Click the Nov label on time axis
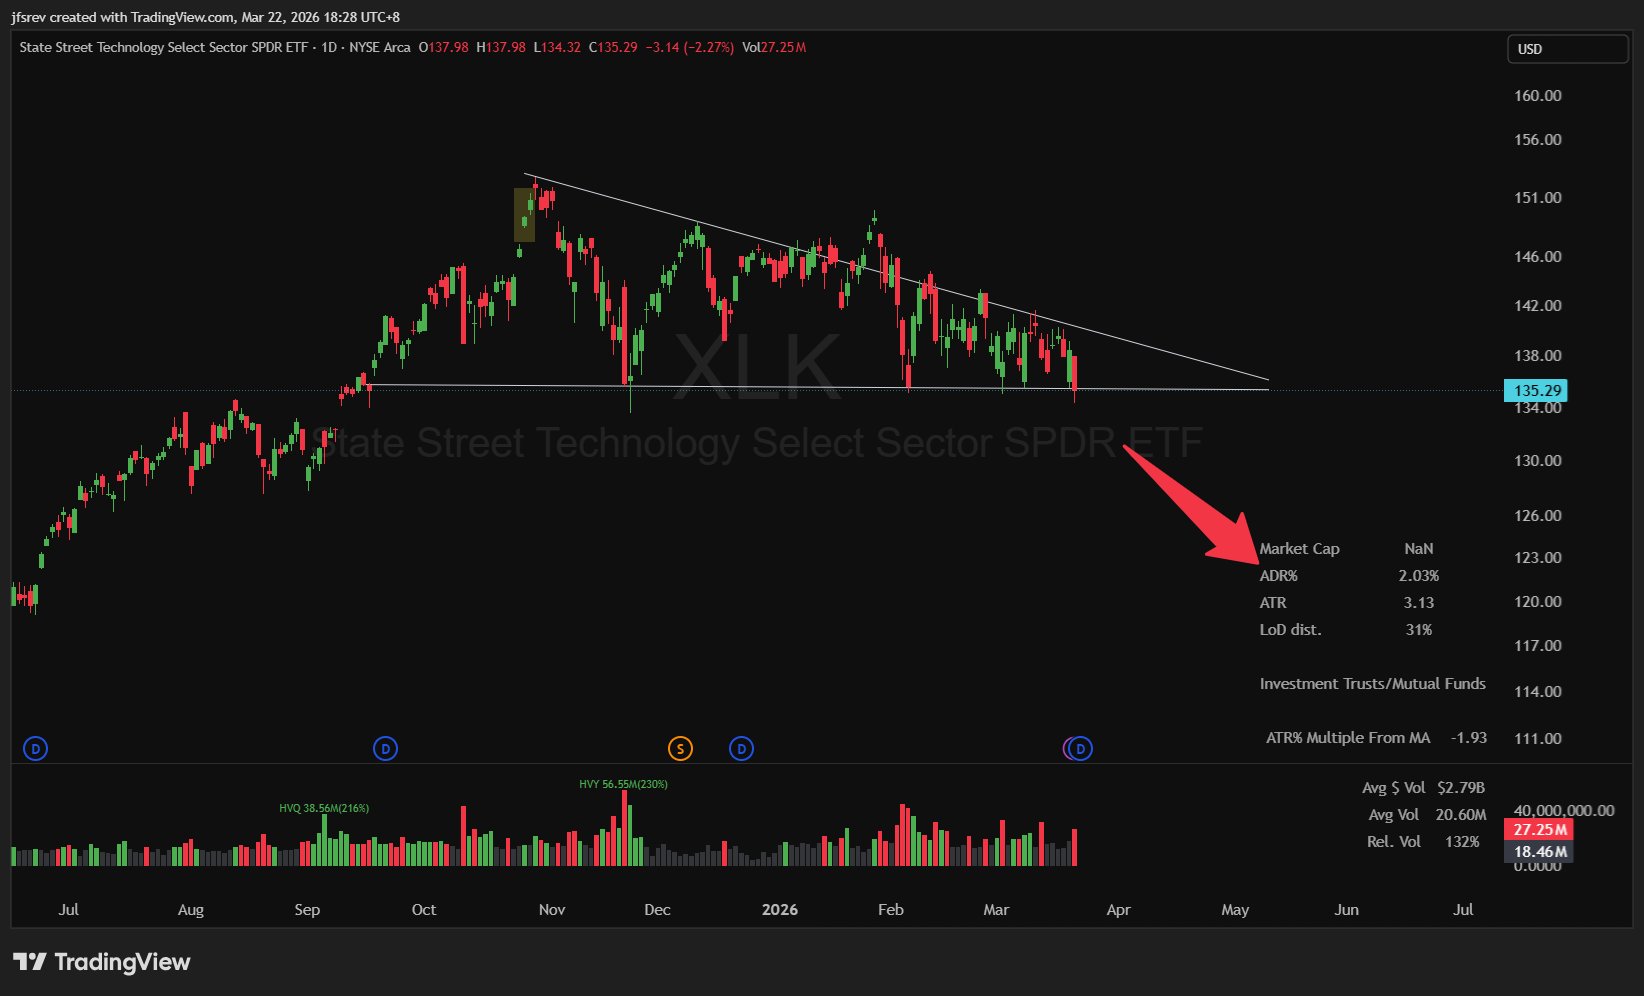Image resolution: width=1644 pixels, height=996 pixels. [552, 910]
